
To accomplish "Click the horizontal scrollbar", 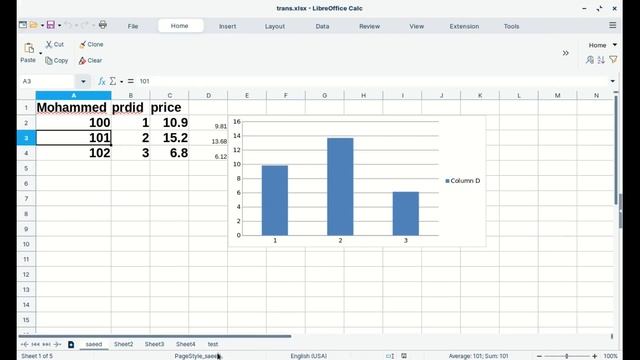I will point(155,336).
